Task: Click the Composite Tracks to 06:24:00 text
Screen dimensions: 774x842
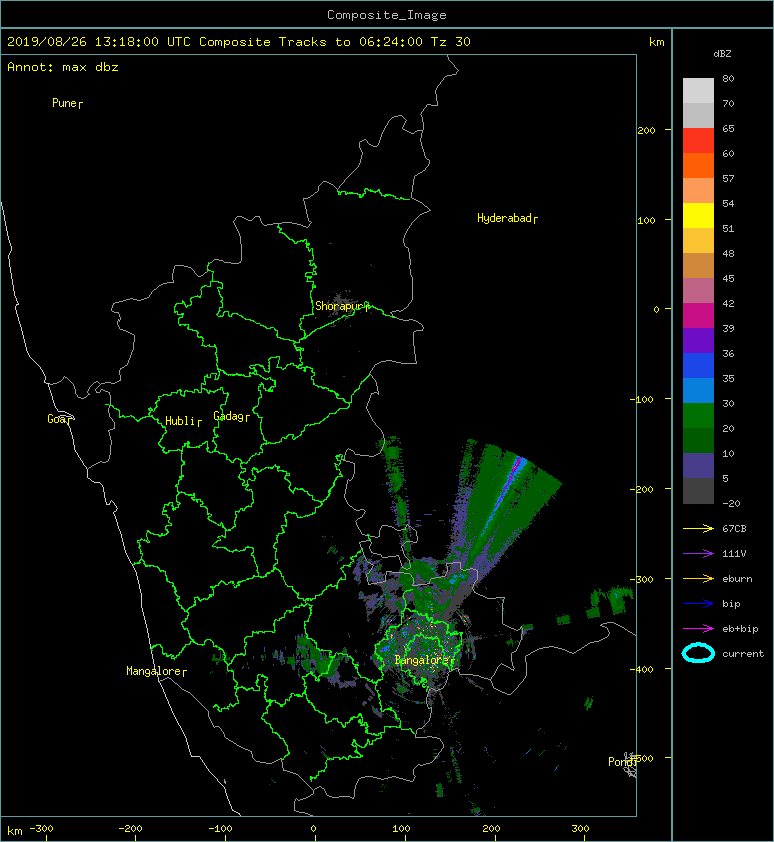Action: pos(311,42)
